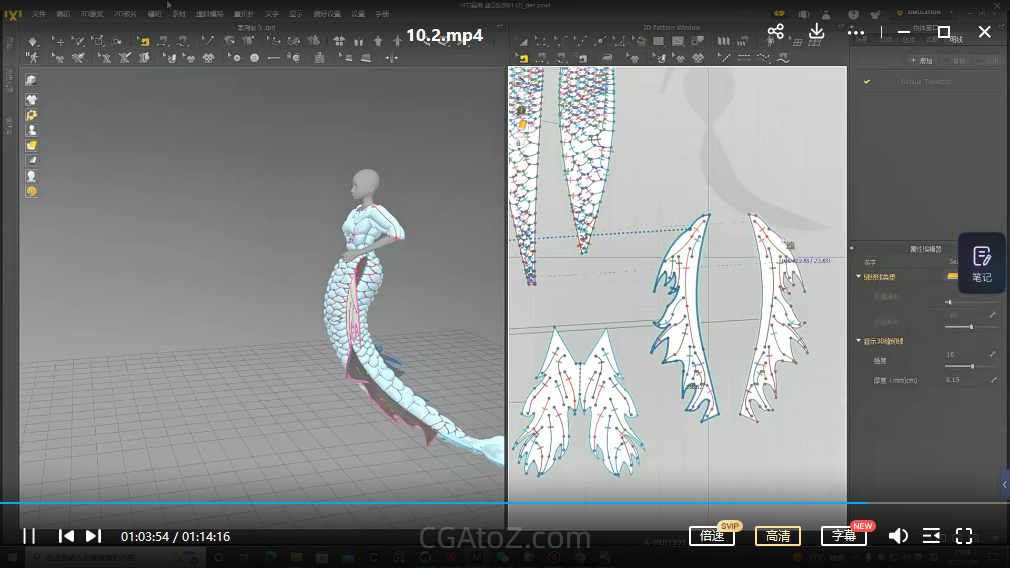Click the simulate down-arrow tool icon

coord(33,42)
